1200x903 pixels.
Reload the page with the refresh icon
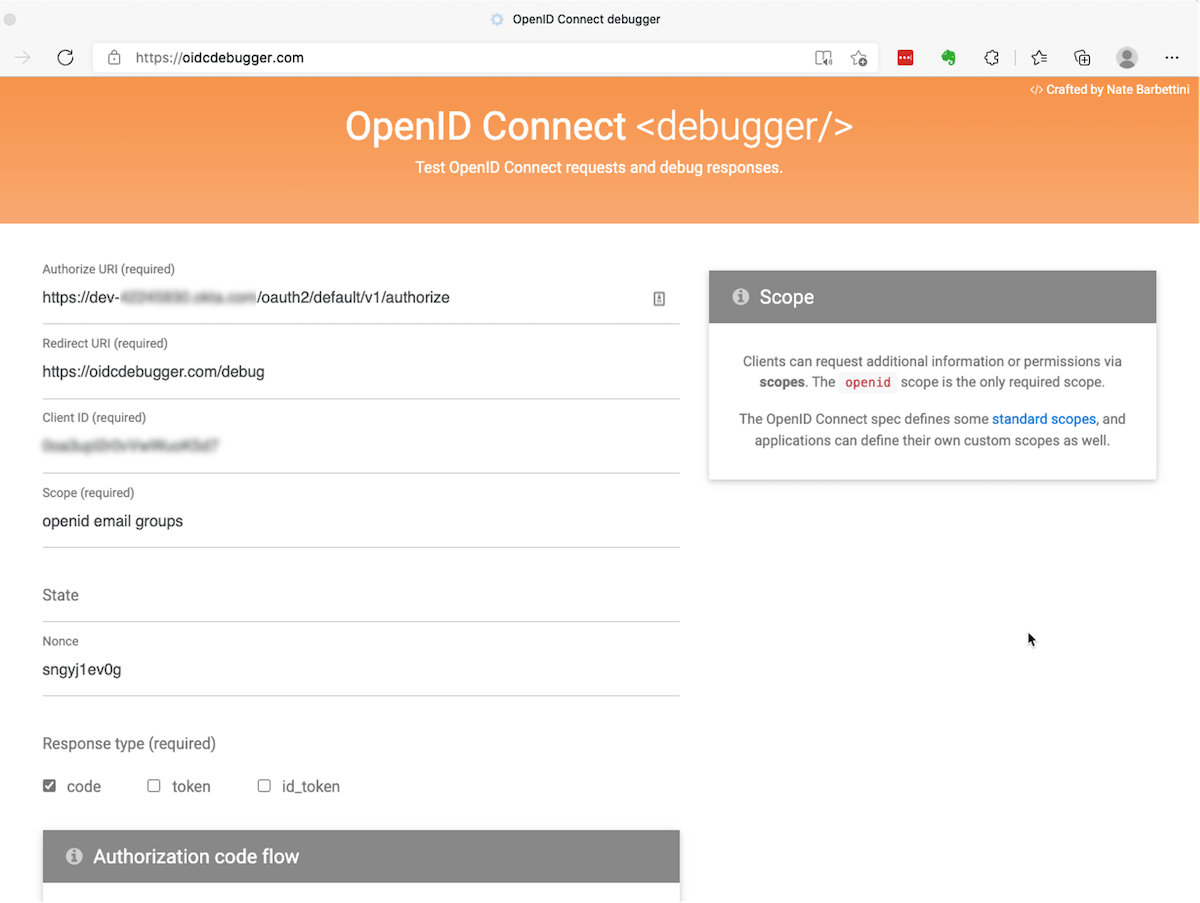[x=66, y=58]
